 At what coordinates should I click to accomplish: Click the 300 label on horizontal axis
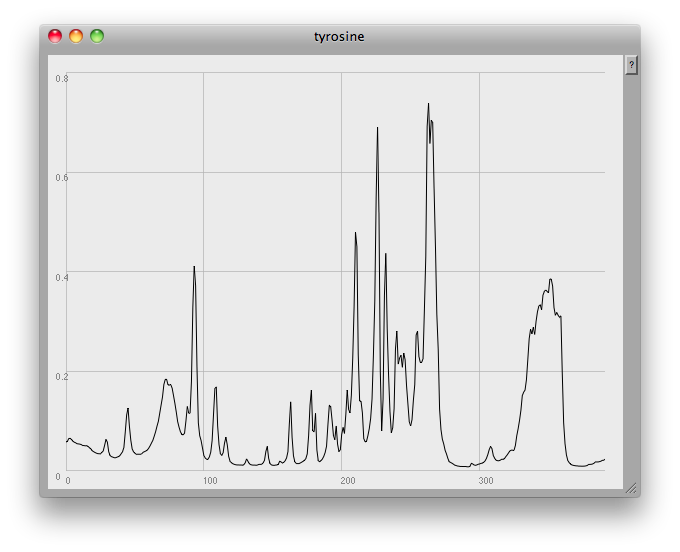[x=486, y=482]
